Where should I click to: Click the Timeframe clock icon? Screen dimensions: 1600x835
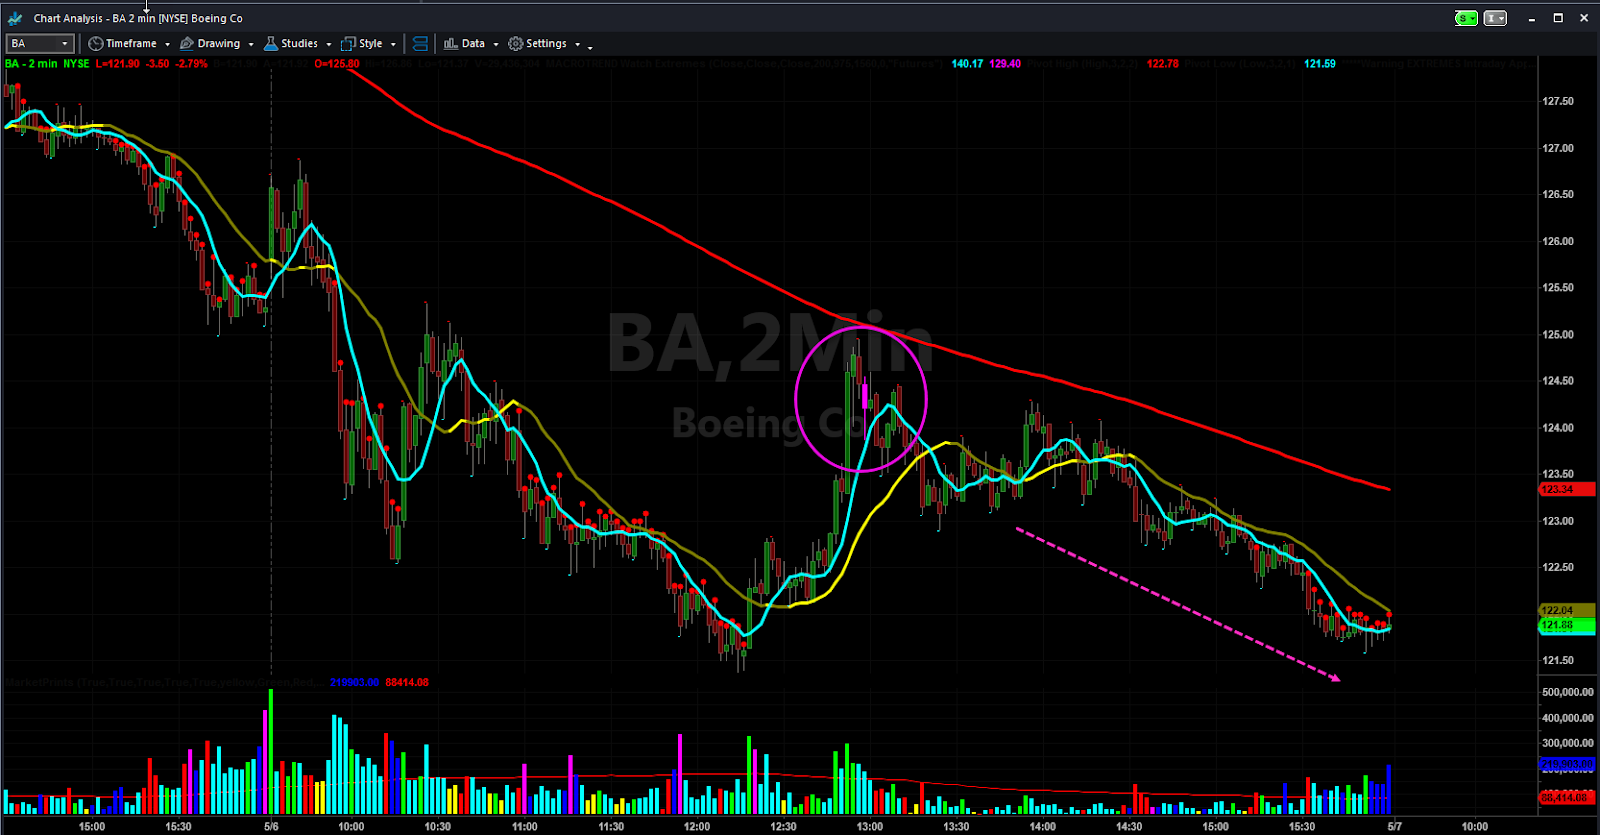click(x=96, y=44)
